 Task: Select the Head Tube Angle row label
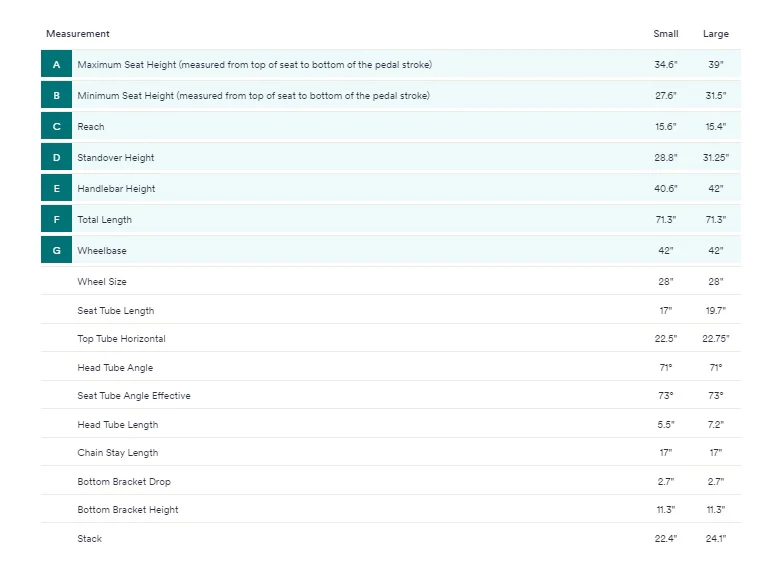tap(115, 368)
